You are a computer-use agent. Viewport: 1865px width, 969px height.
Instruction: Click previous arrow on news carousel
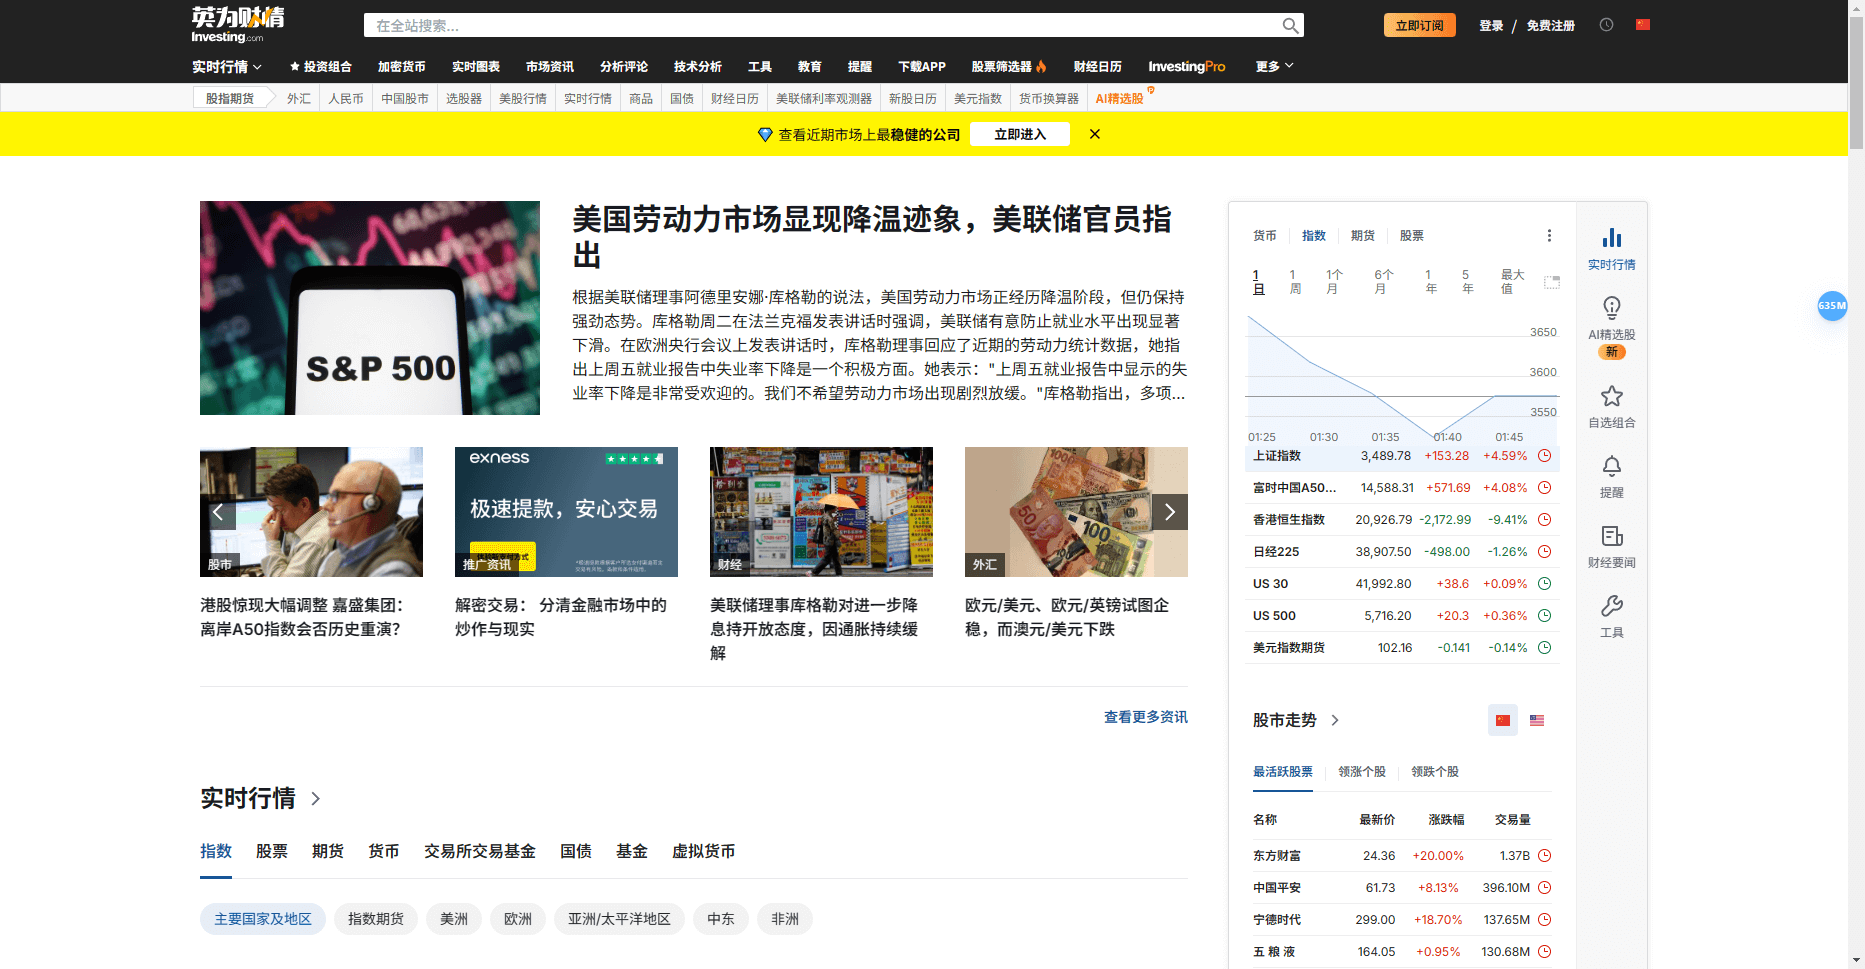pyautogui.click(x=218, y=512)
